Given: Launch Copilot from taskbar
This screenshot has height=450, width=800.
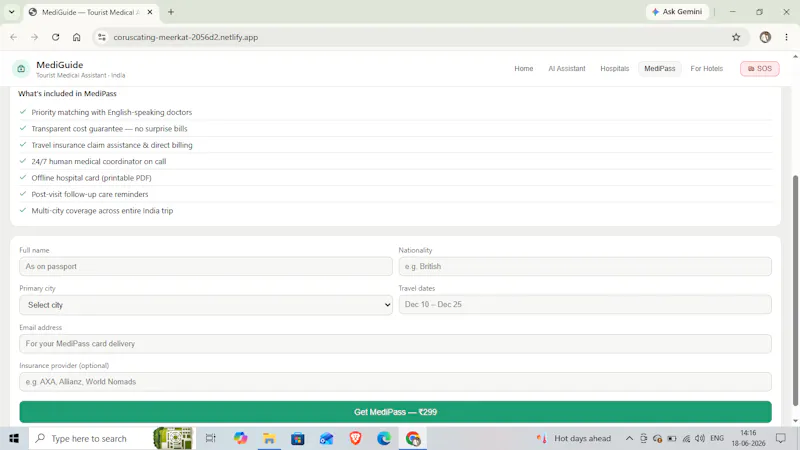Looking at the screenshot, I should [240, 438].
